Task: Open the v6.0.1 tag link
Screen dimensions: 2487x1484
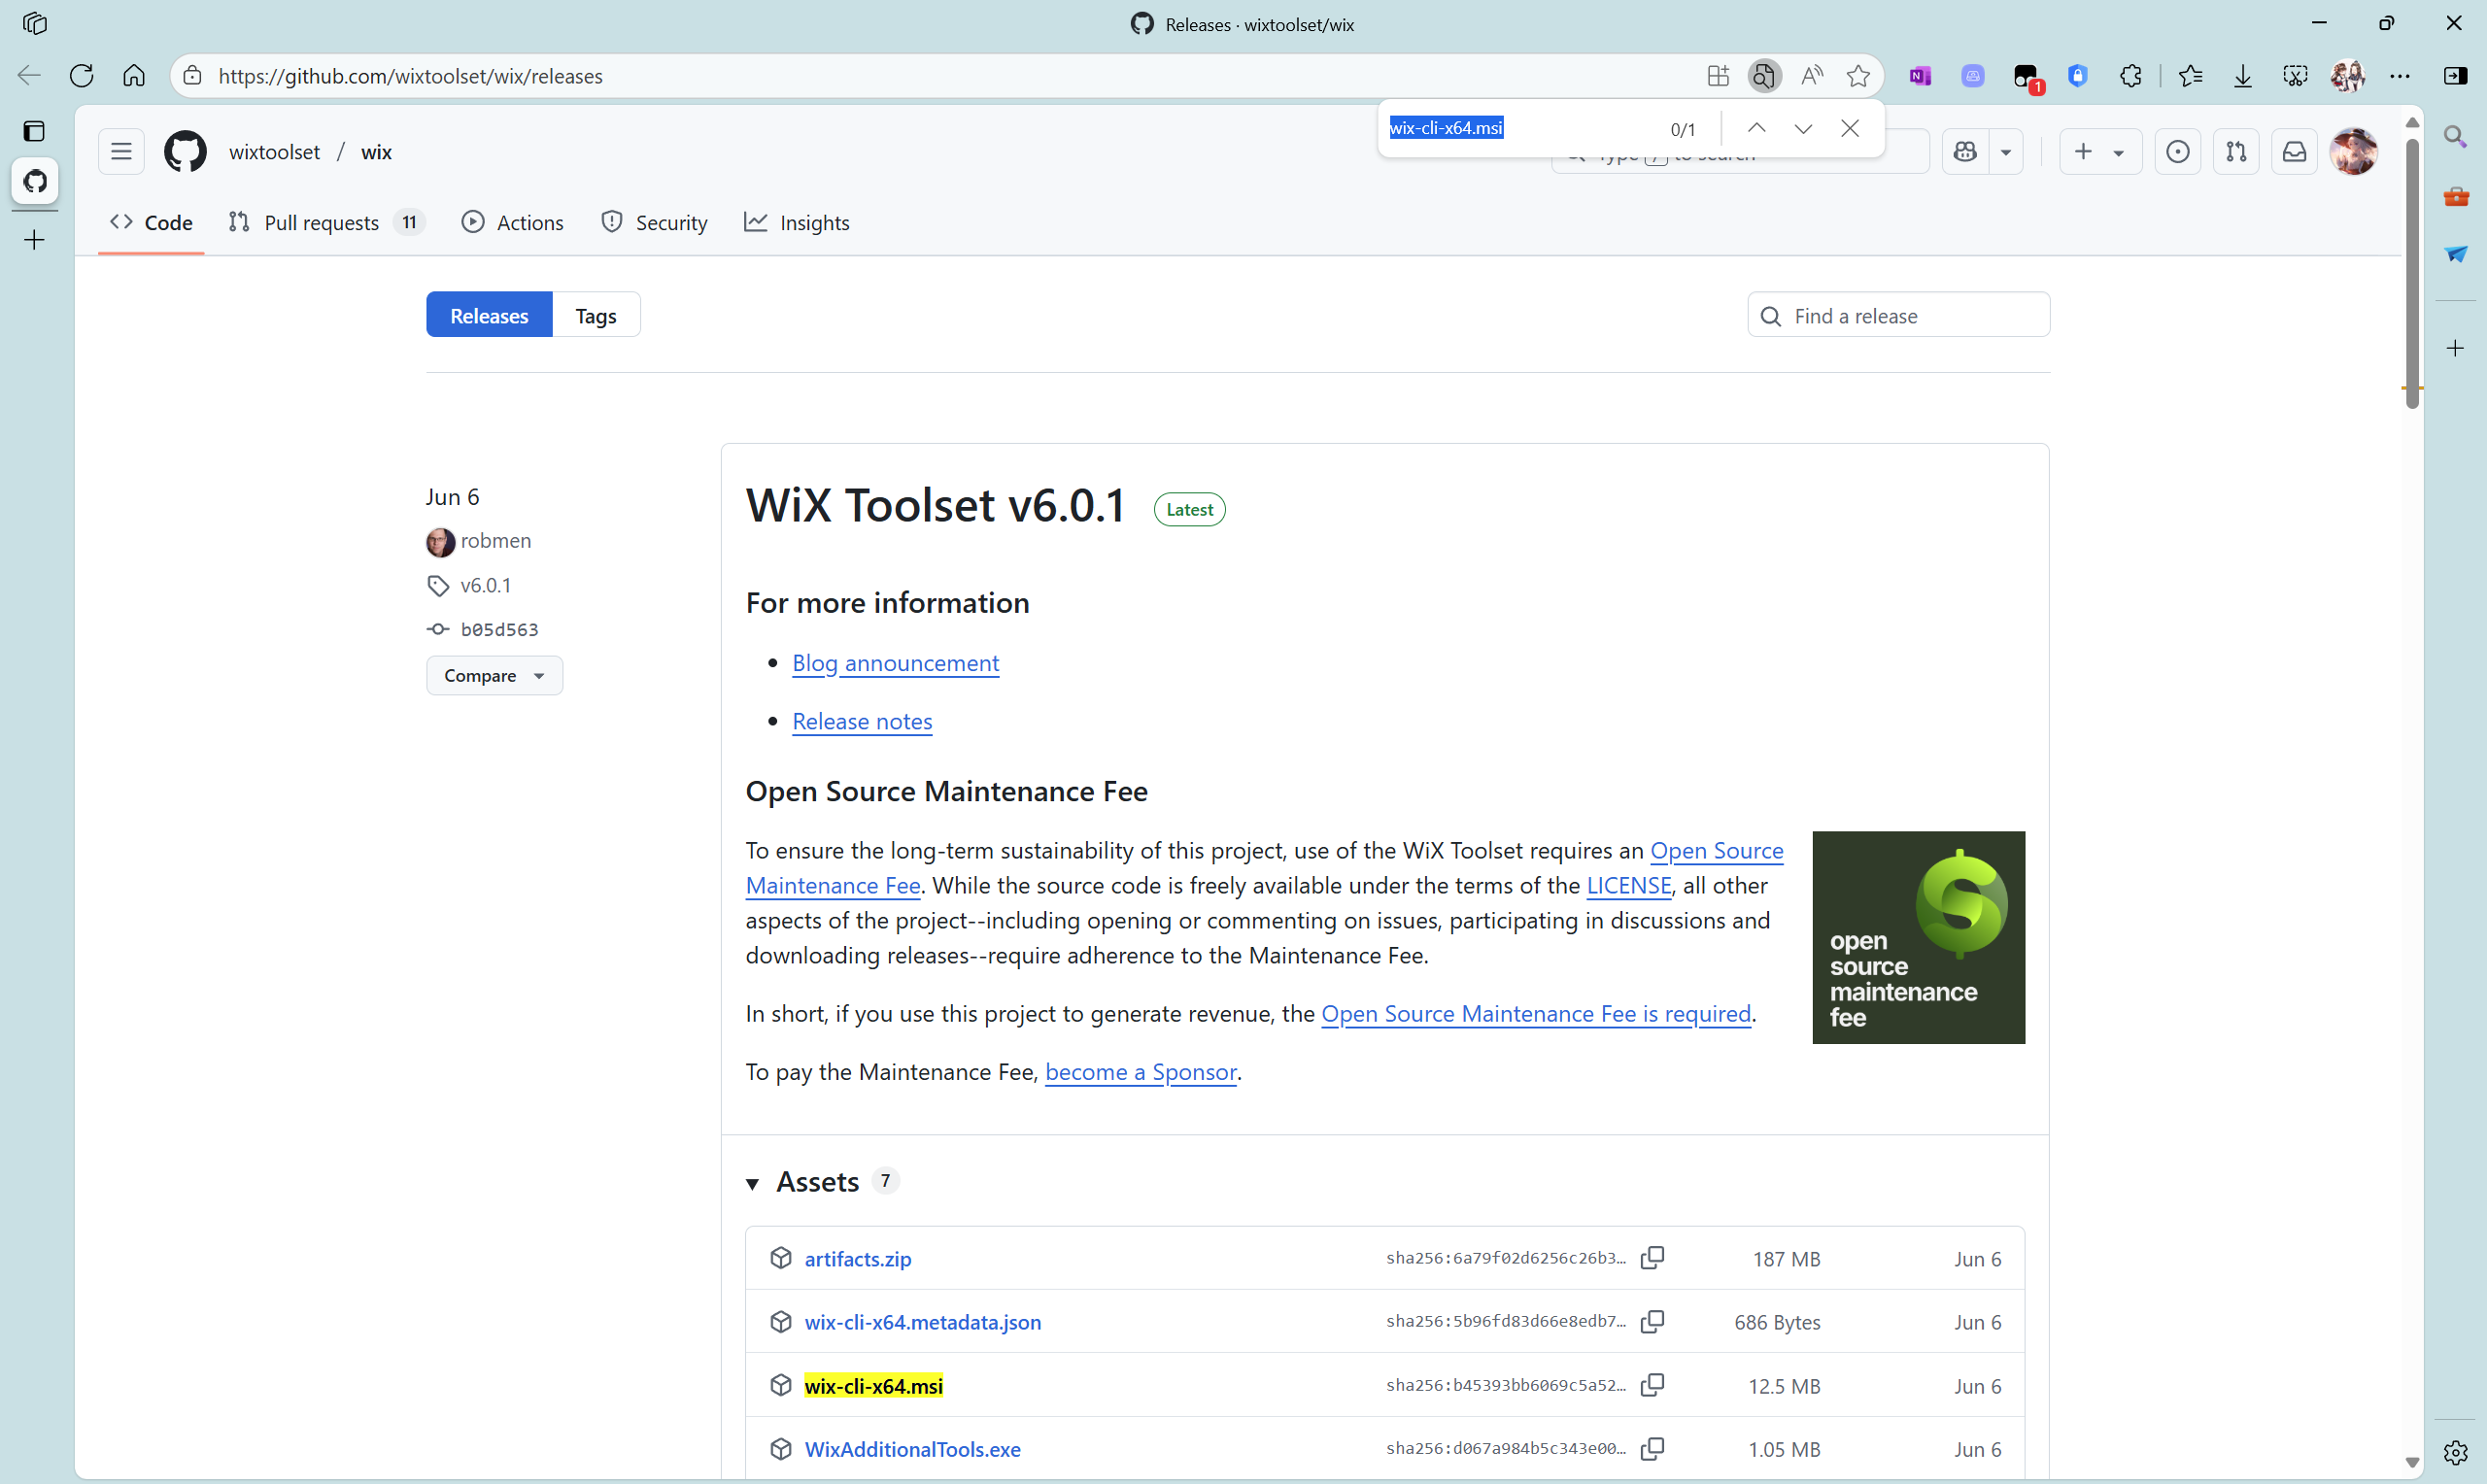Action: [x=485, y=585]
